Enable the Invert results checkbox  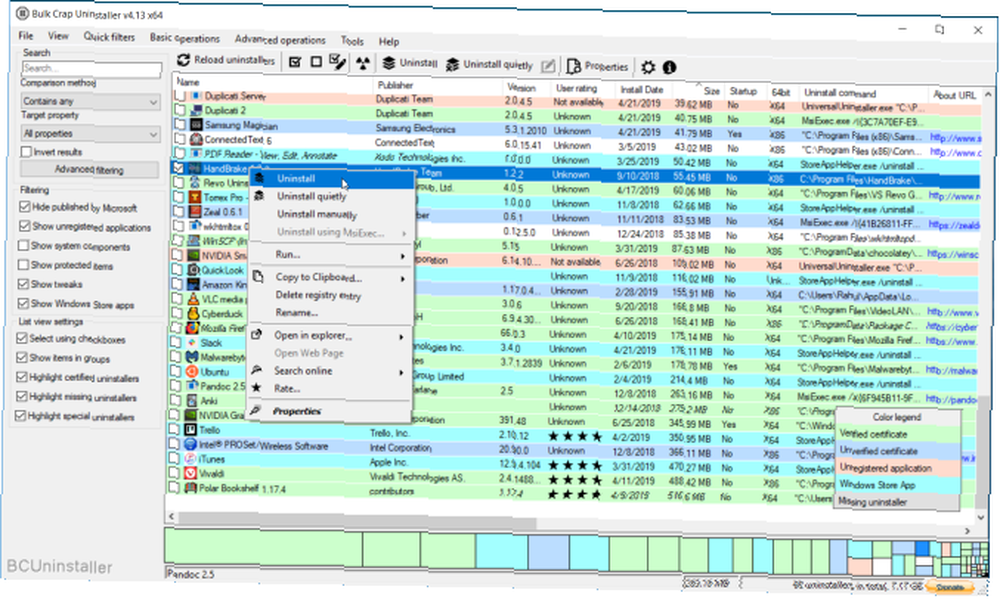tap(26, 152)
